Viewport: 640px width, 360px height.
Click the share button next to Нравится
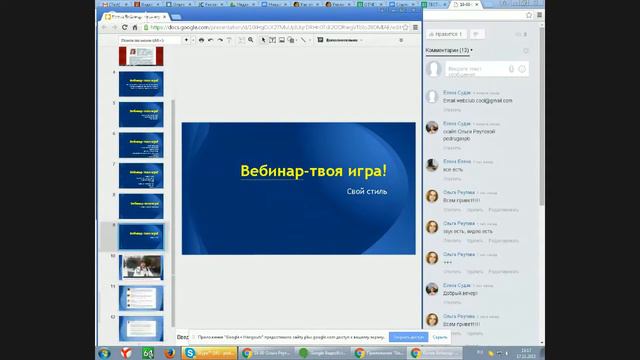(476, 34)
